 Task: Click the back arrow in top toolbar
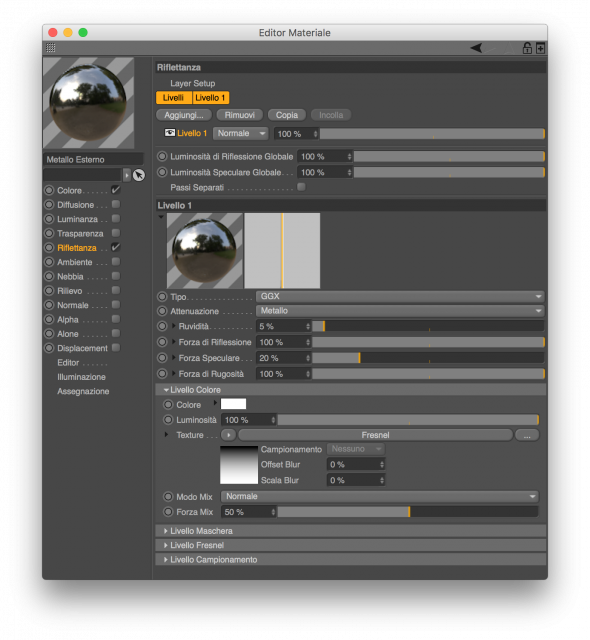pyautogui.click(x=476, y=48)
